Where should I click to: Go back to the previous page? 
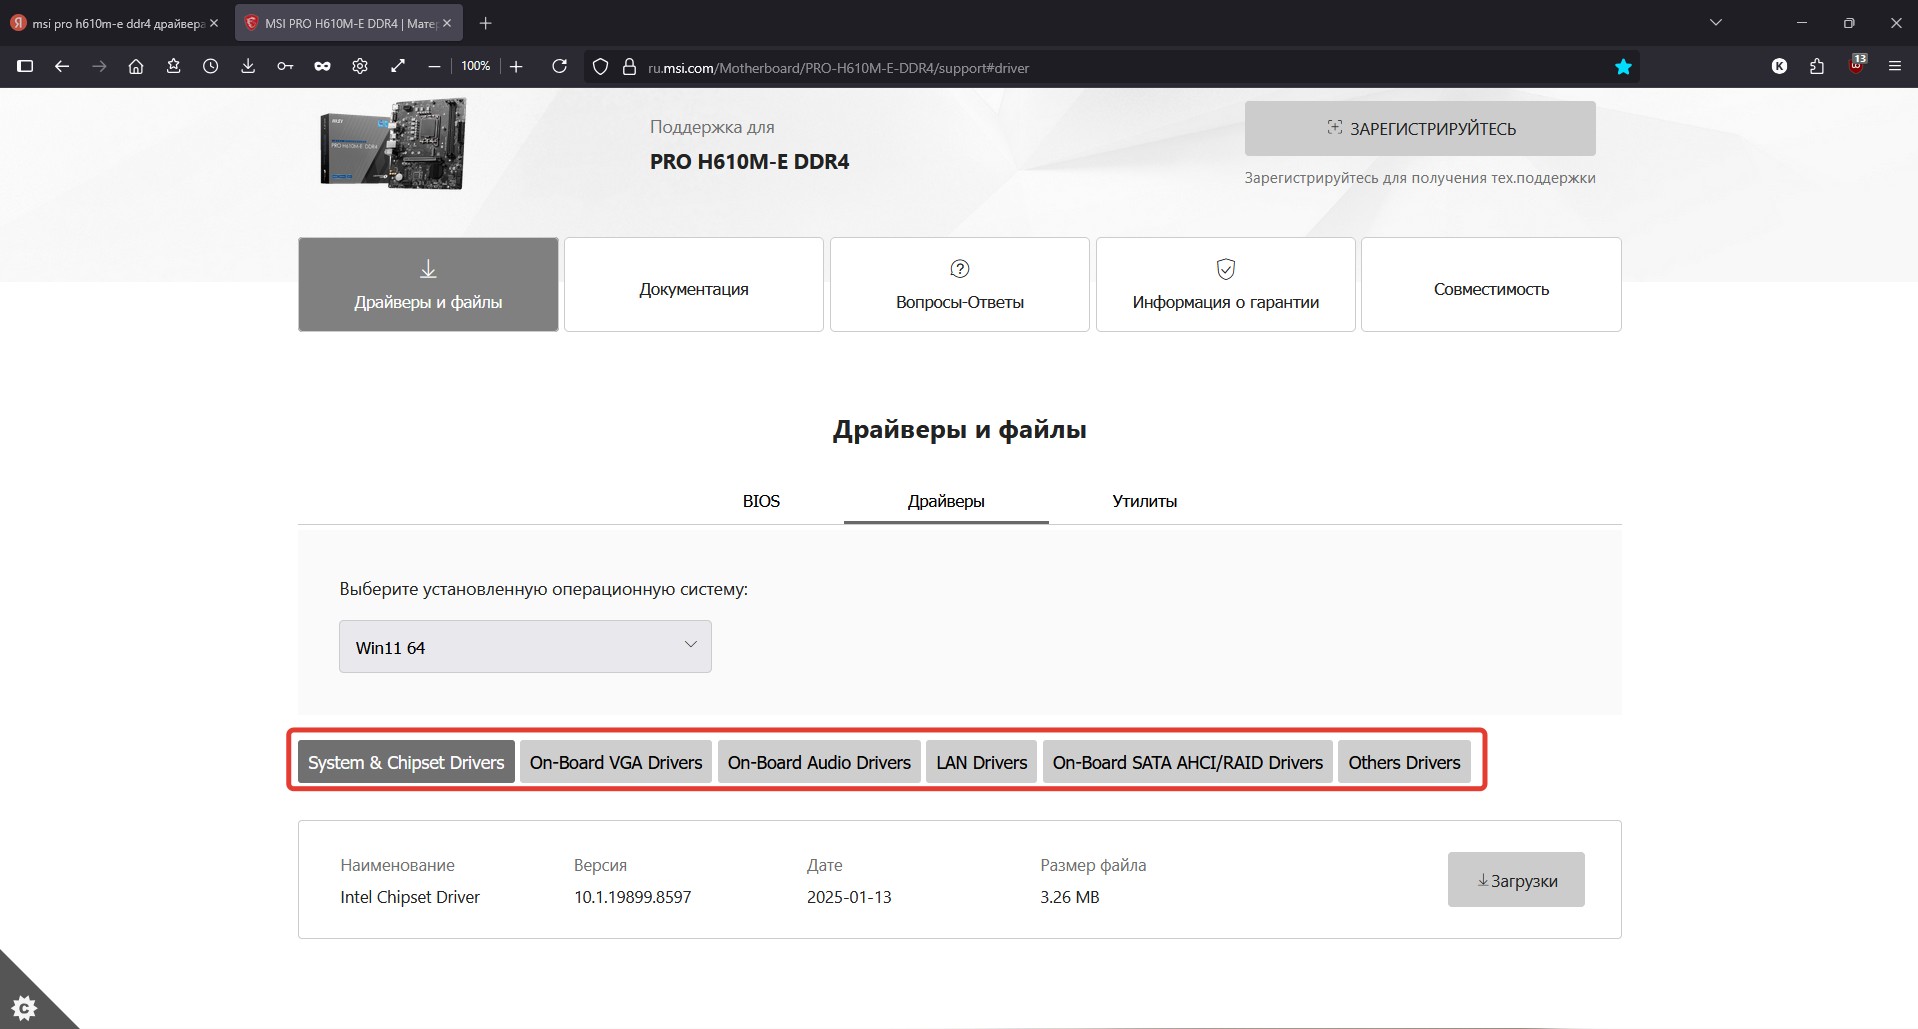pyautogui.click(x=62, y=66)
